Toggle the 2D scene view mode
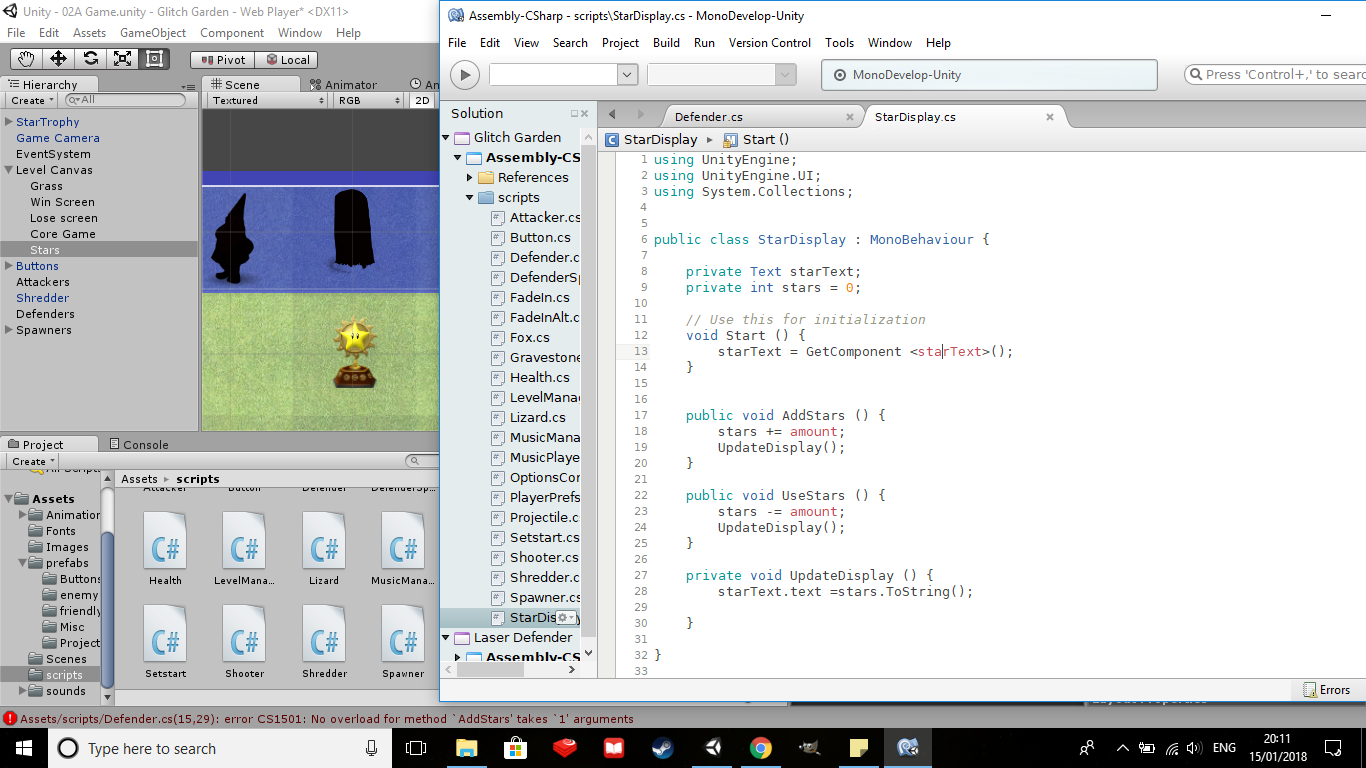The height and width of the screenshot is (768, 1366). (x=422, y=101)
